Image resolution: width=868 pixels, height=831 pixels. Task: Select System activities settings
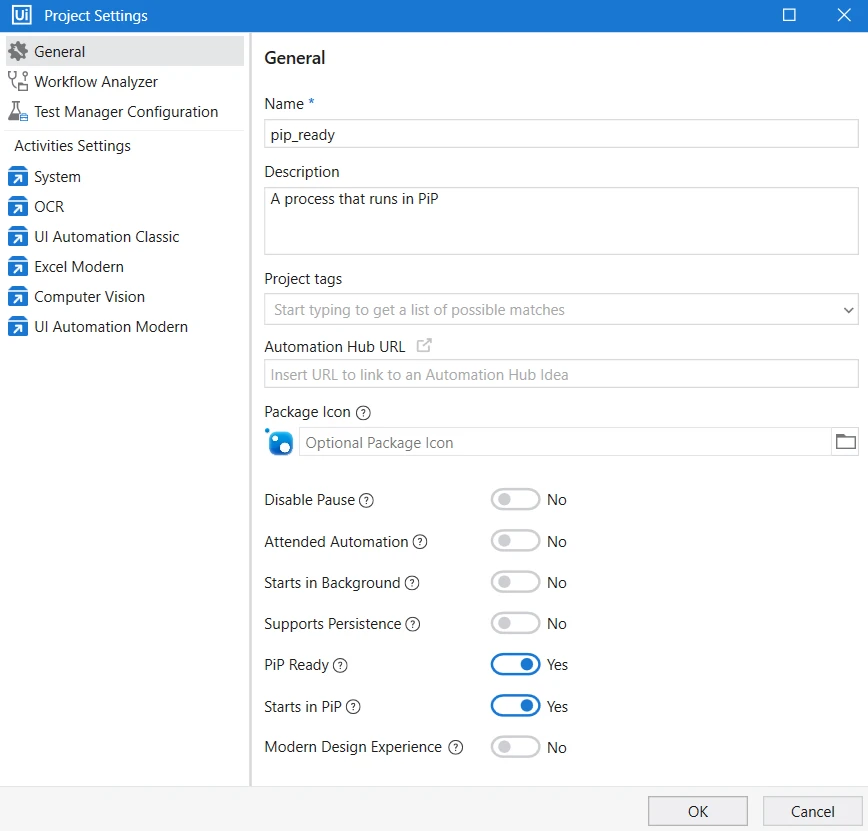coord(125,177)
